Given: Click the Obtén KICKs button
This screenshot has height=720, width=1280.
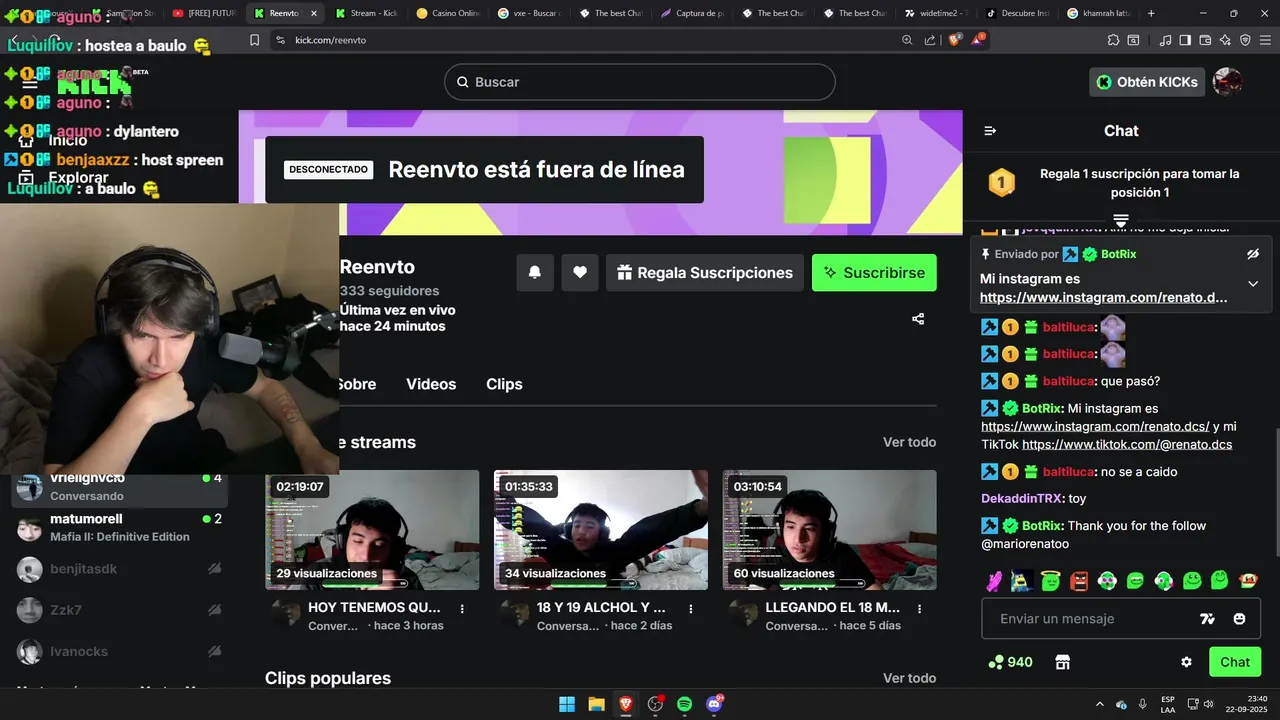Looking at the screenshot, I should 1147,82.
